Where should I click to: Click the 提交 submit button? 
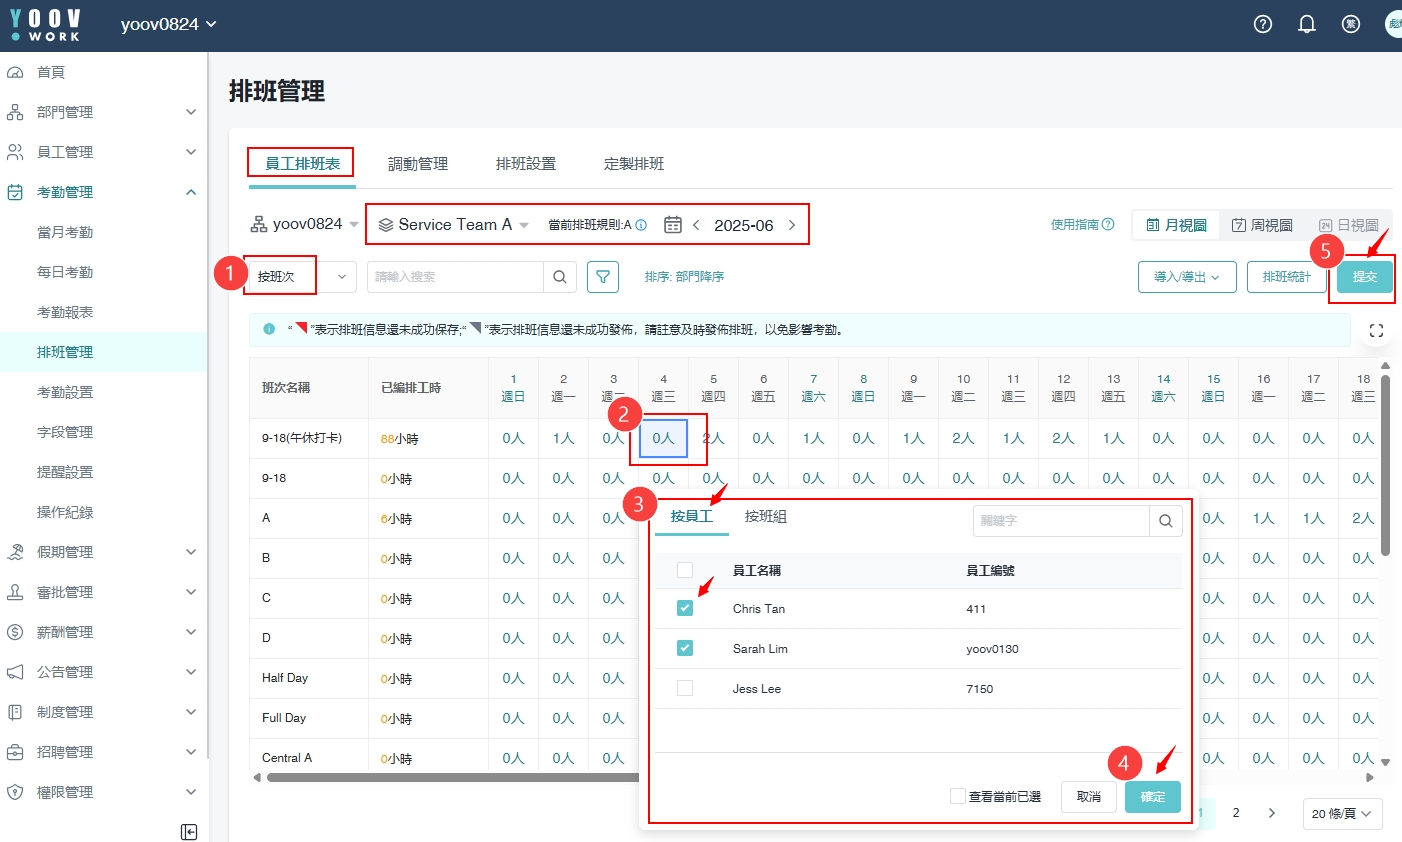tap(1364, 277)
